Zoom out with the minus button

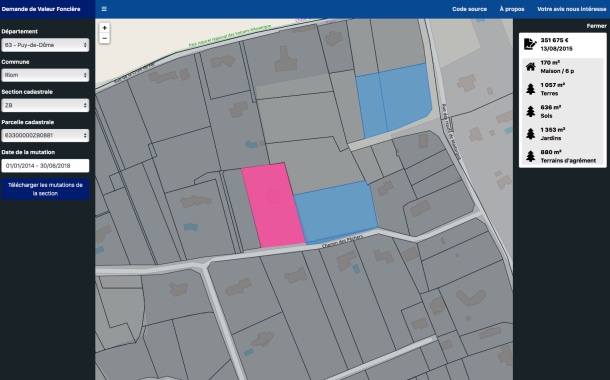(104, 38)
